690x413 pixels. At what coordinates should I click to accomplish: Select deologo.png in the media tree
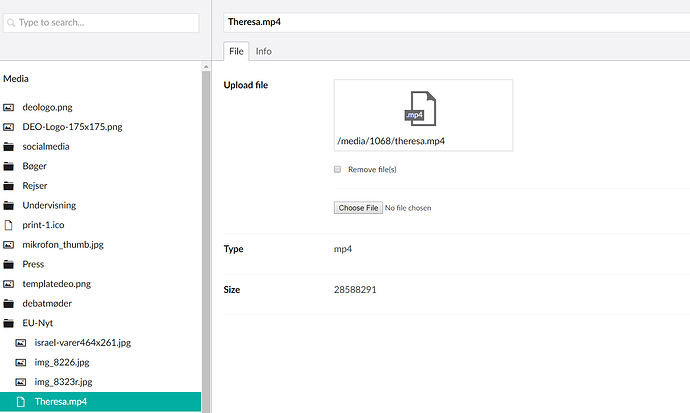tap(47, 107)
